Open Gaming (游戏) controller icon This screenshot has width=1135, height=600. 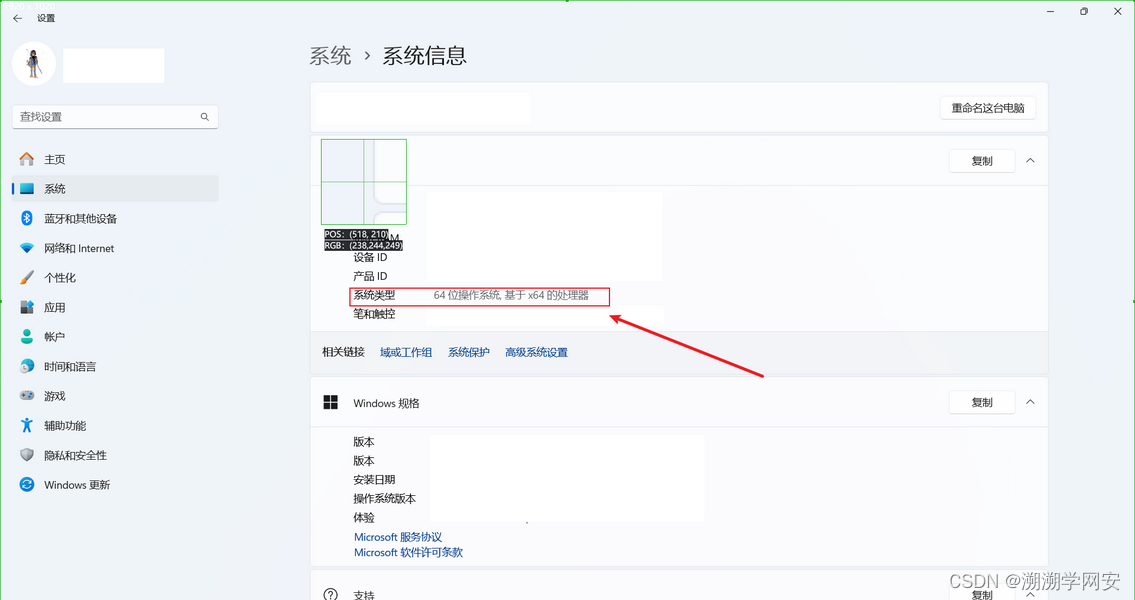tap(27, 396)
